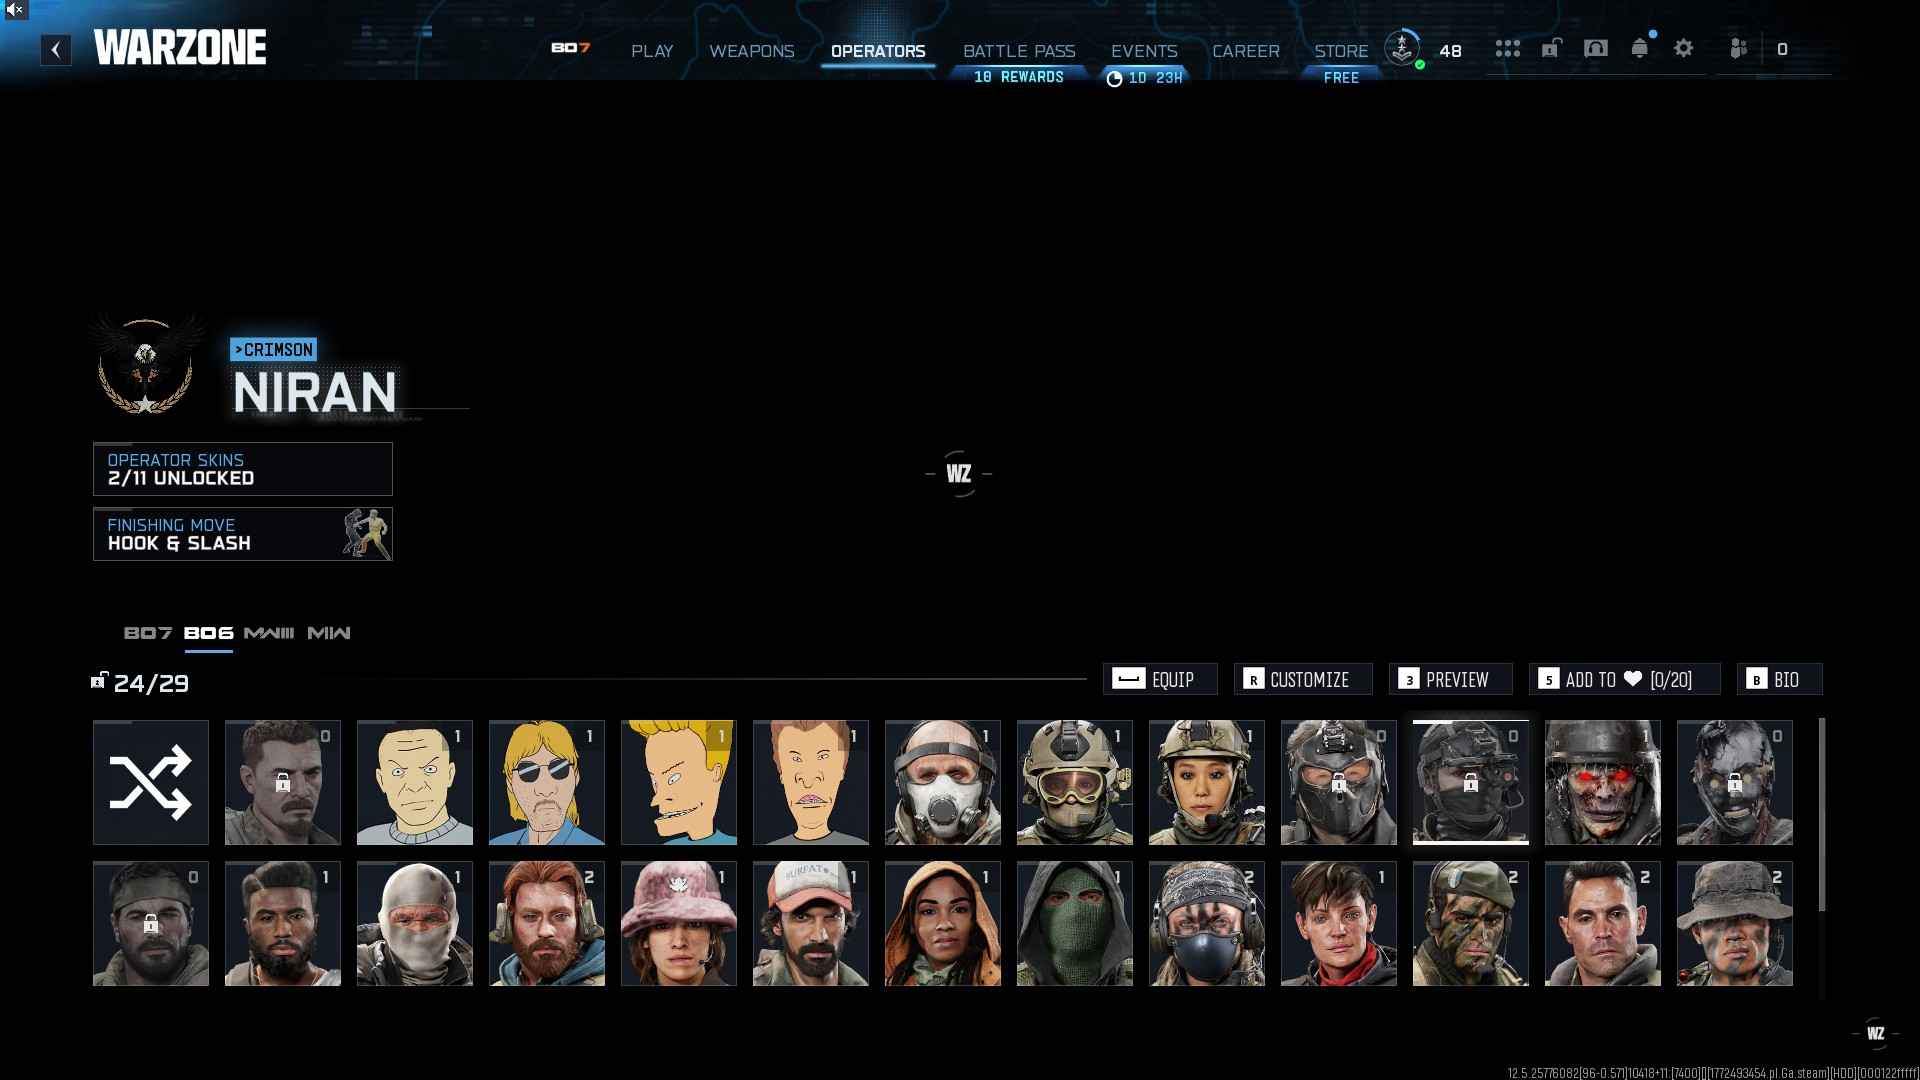Open the nine-dot grid menu icon

[x=1507, y=48]
